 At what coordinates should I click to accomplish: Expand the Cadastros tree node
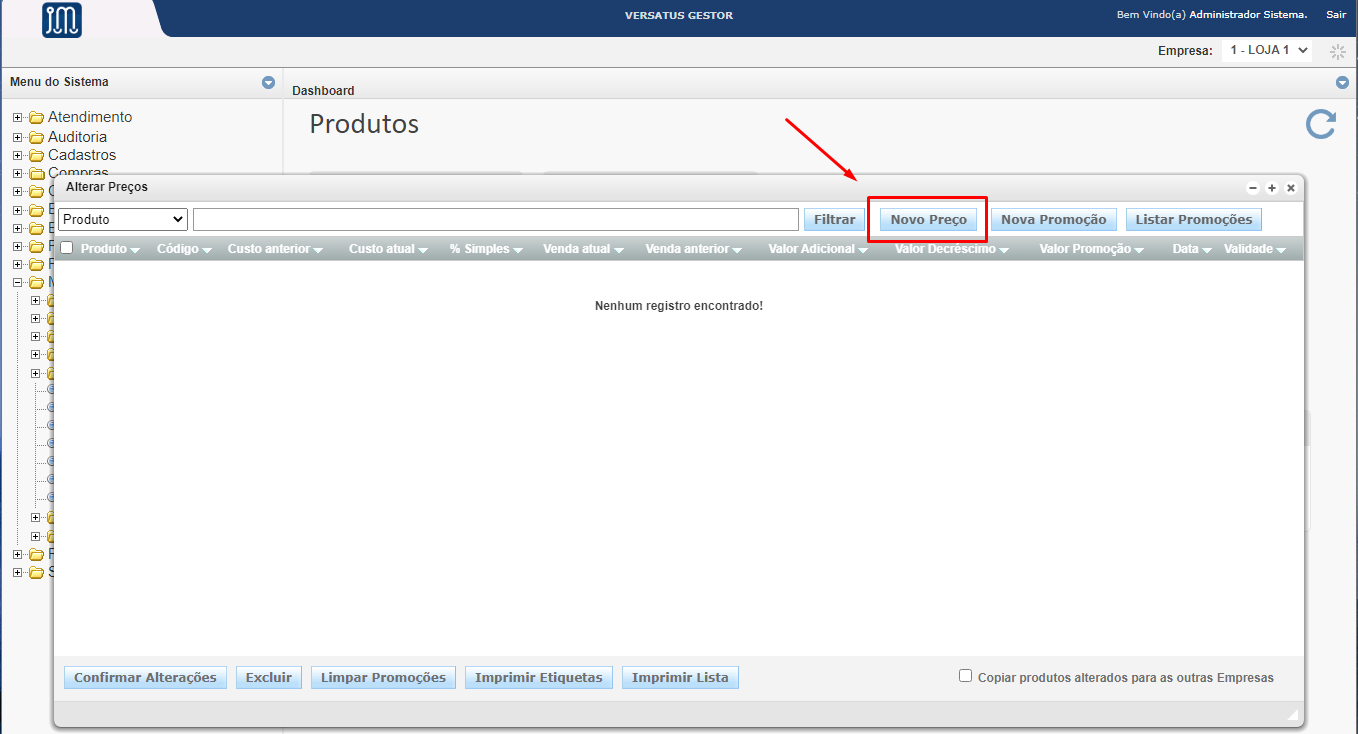(x=17, y=156)
